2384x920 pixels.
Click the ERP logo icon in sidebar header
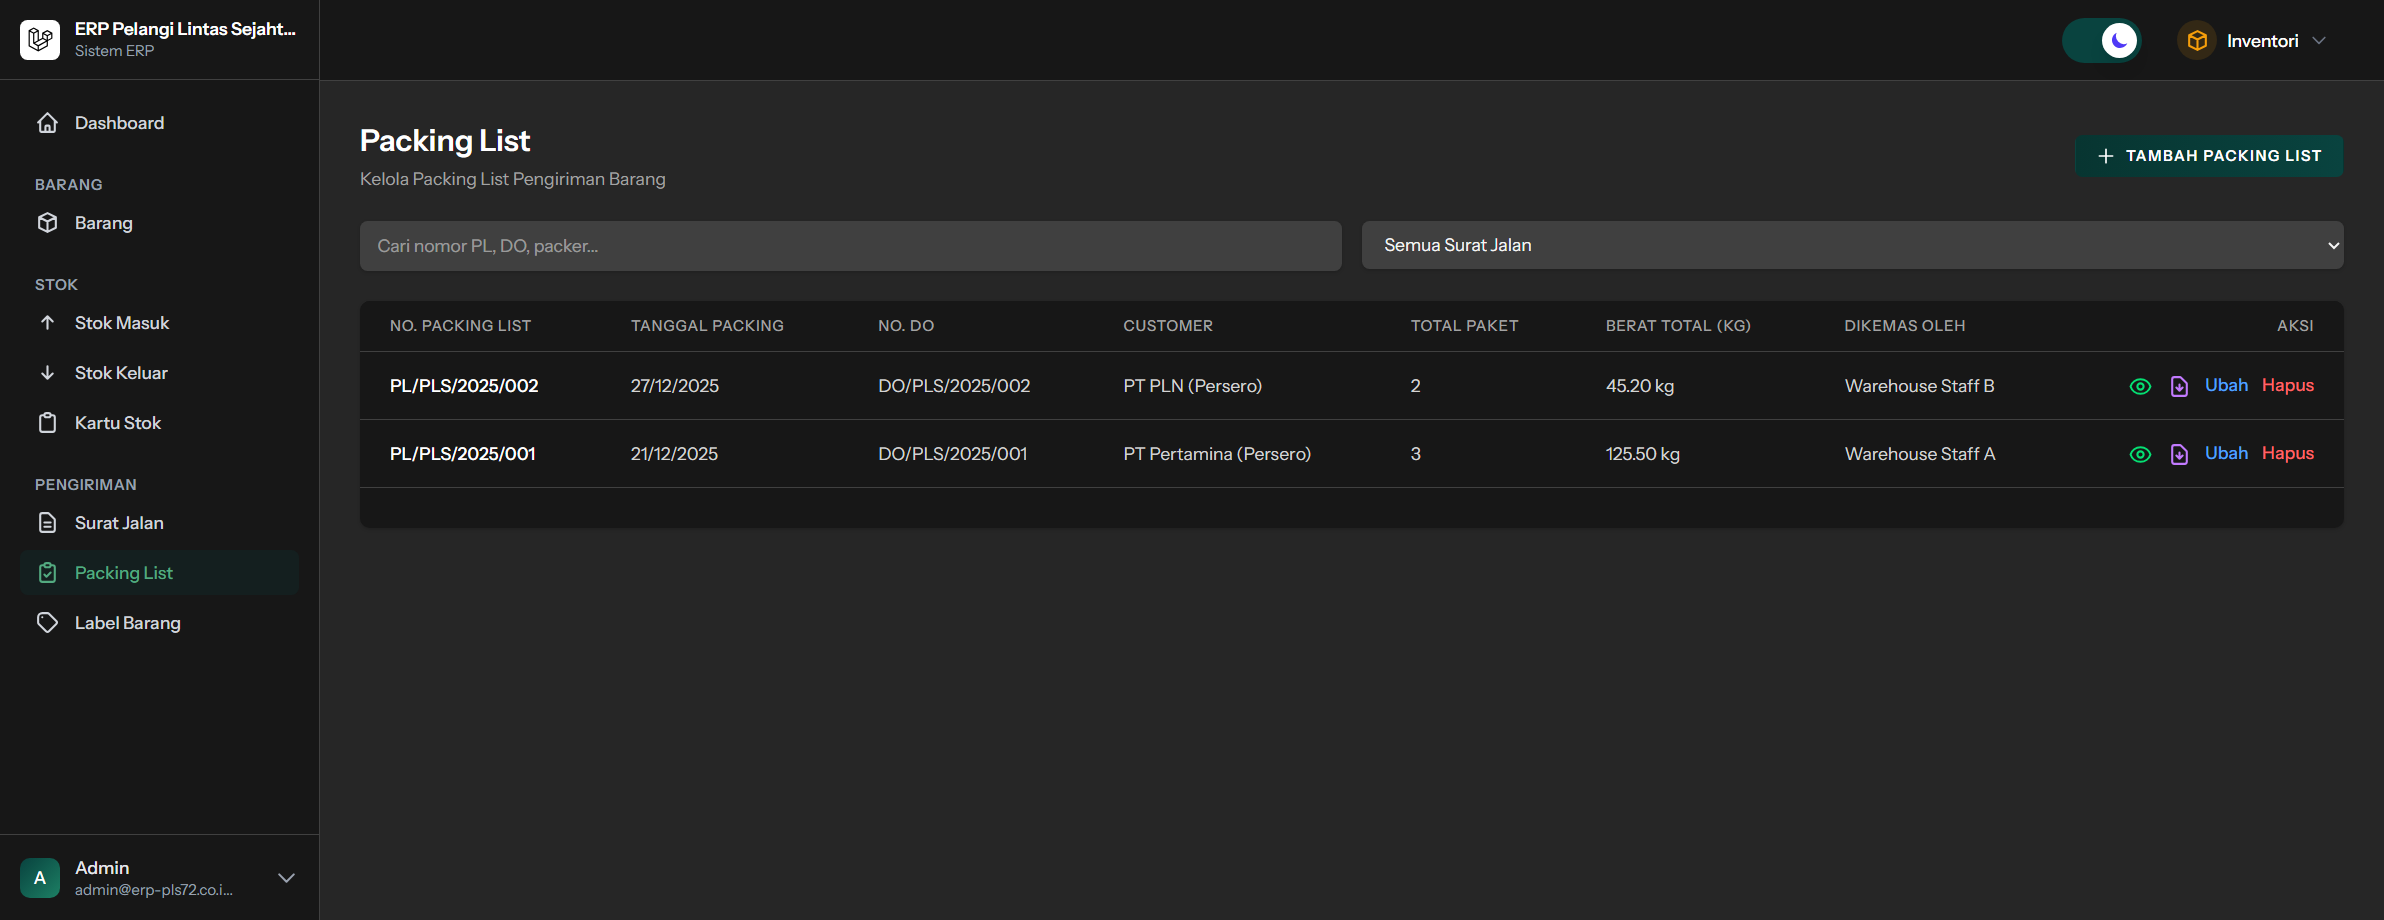tap(40, 40)
